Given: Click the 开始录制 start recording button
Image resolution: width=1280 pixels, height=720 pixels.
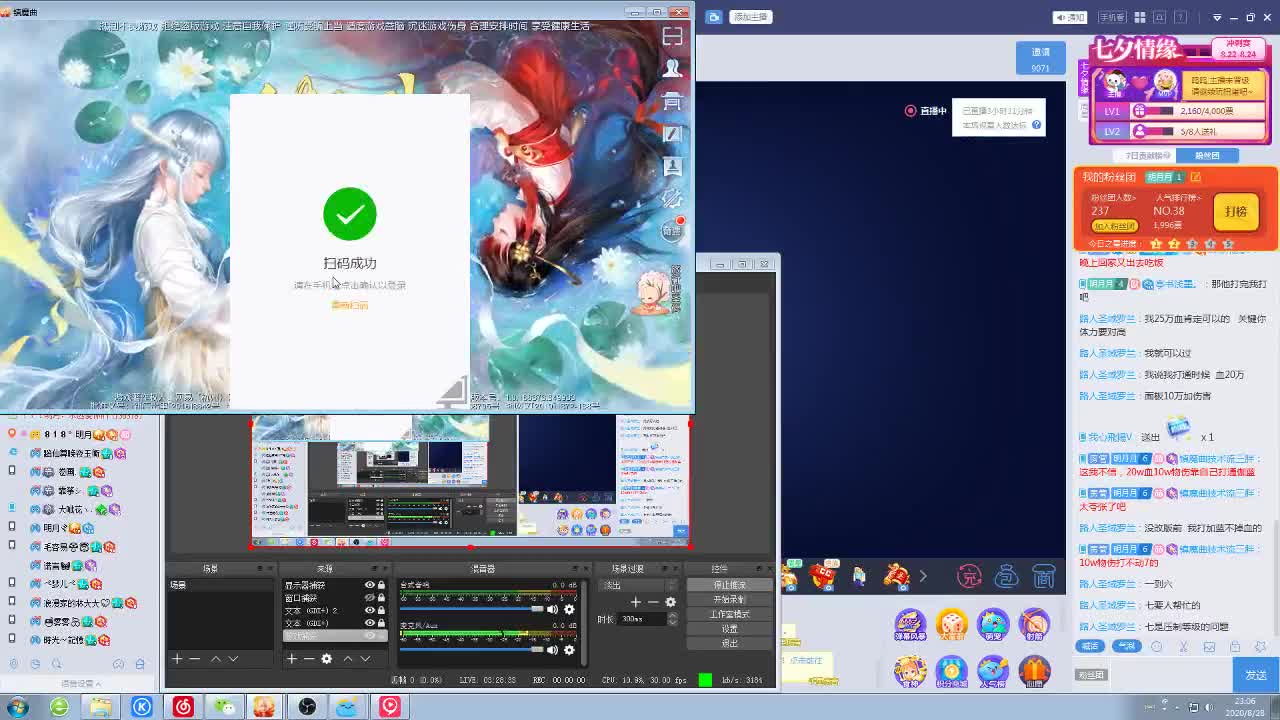Looking at the screenshot, I should (x=729, y=599).
